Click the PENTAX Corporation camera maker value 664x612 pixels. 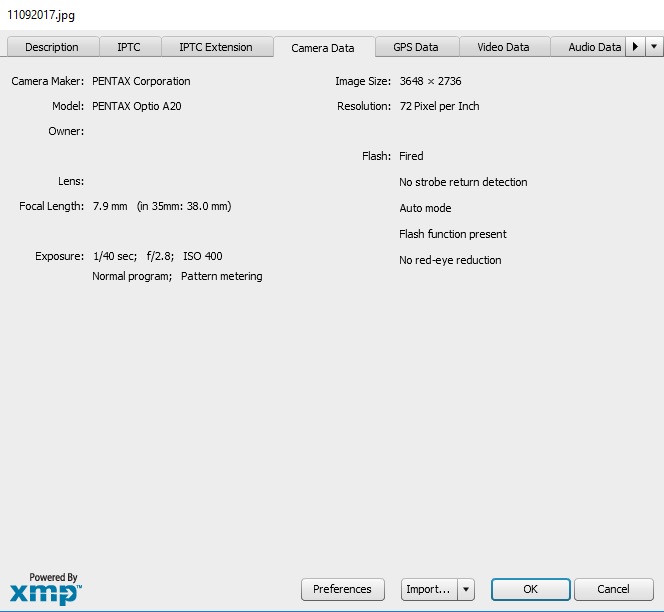(x=141, y=81)
